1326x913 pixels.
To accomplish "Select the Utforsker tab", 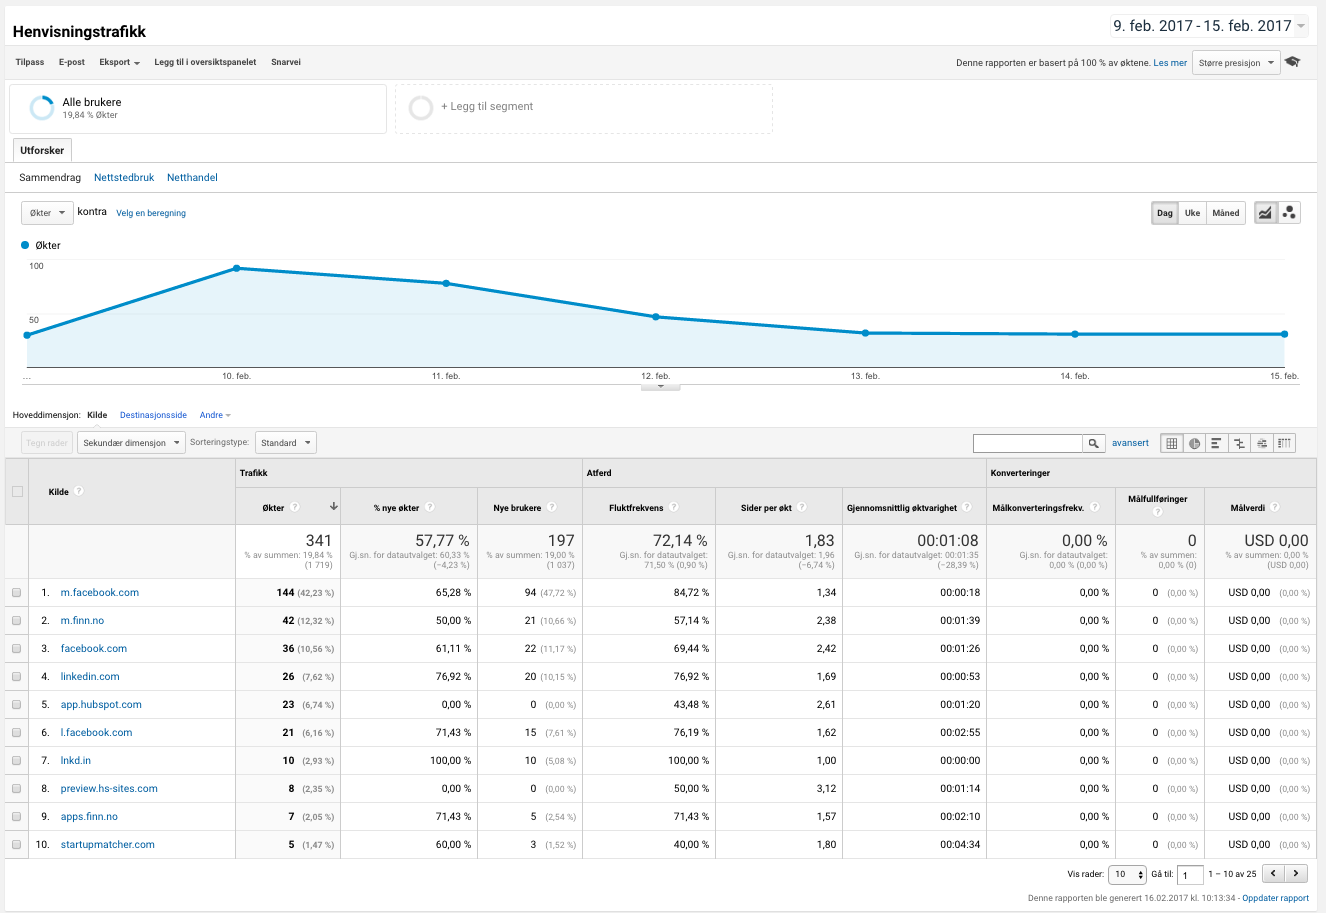I will 42,150.
